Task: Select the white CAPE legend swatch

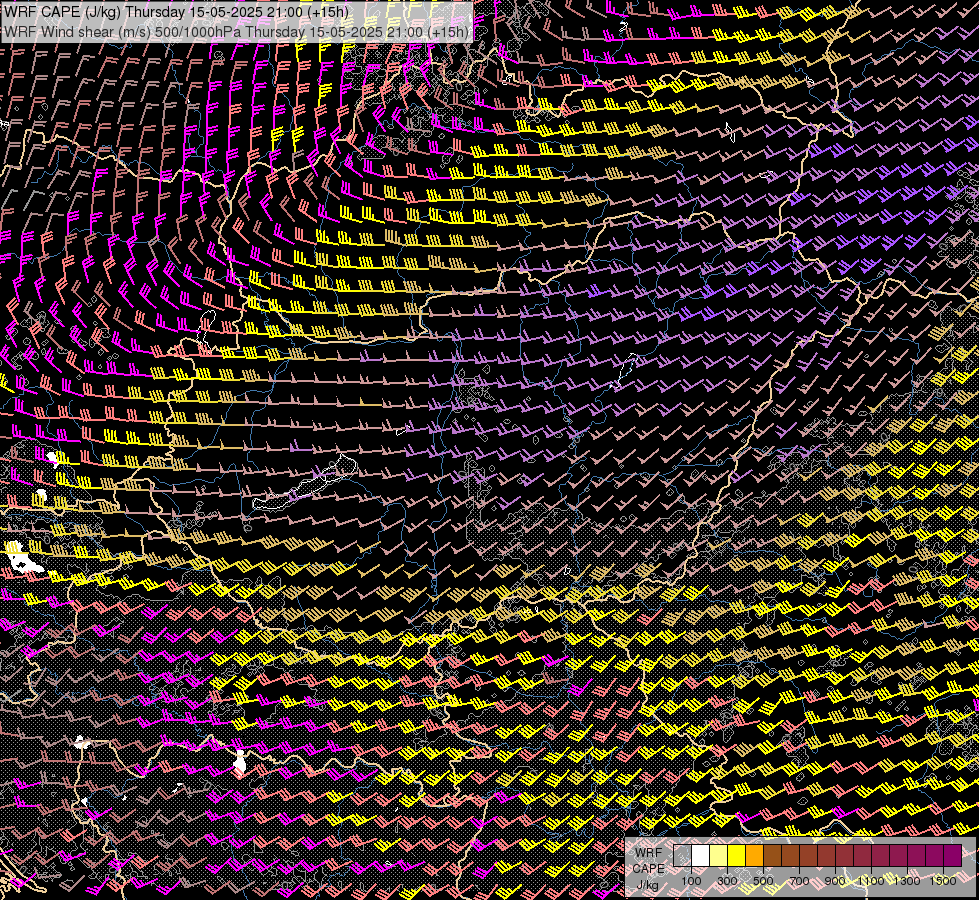Action: tap(701, 855)
